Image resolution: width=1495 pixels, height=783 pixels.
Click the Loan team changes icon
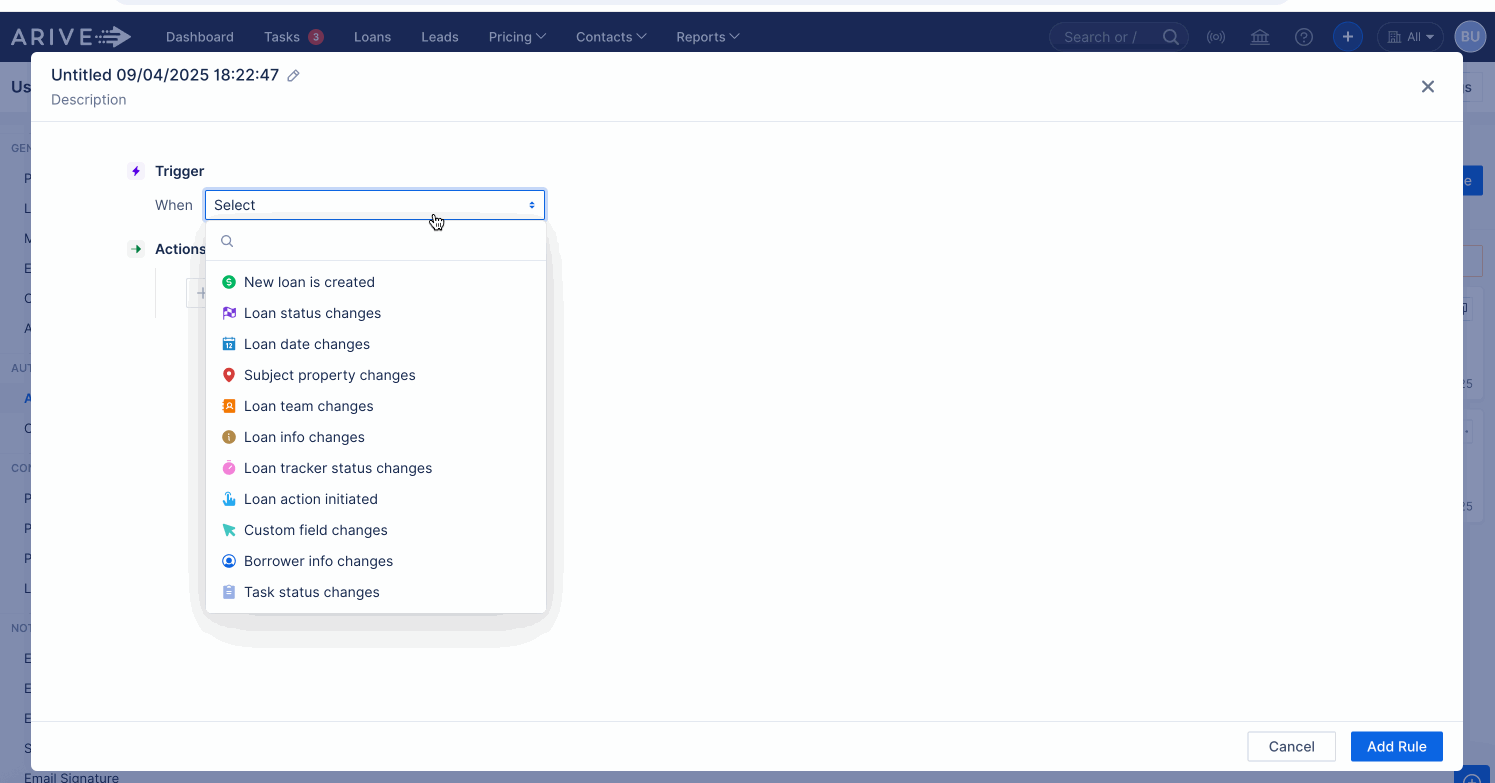click(x=229, y=406)
